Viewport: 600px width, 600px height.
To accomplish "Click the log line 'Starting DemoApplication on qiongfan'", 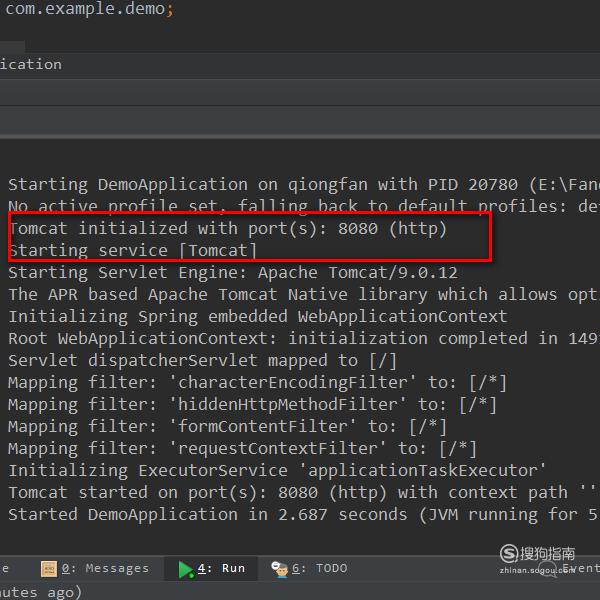I will coord(304,185).
